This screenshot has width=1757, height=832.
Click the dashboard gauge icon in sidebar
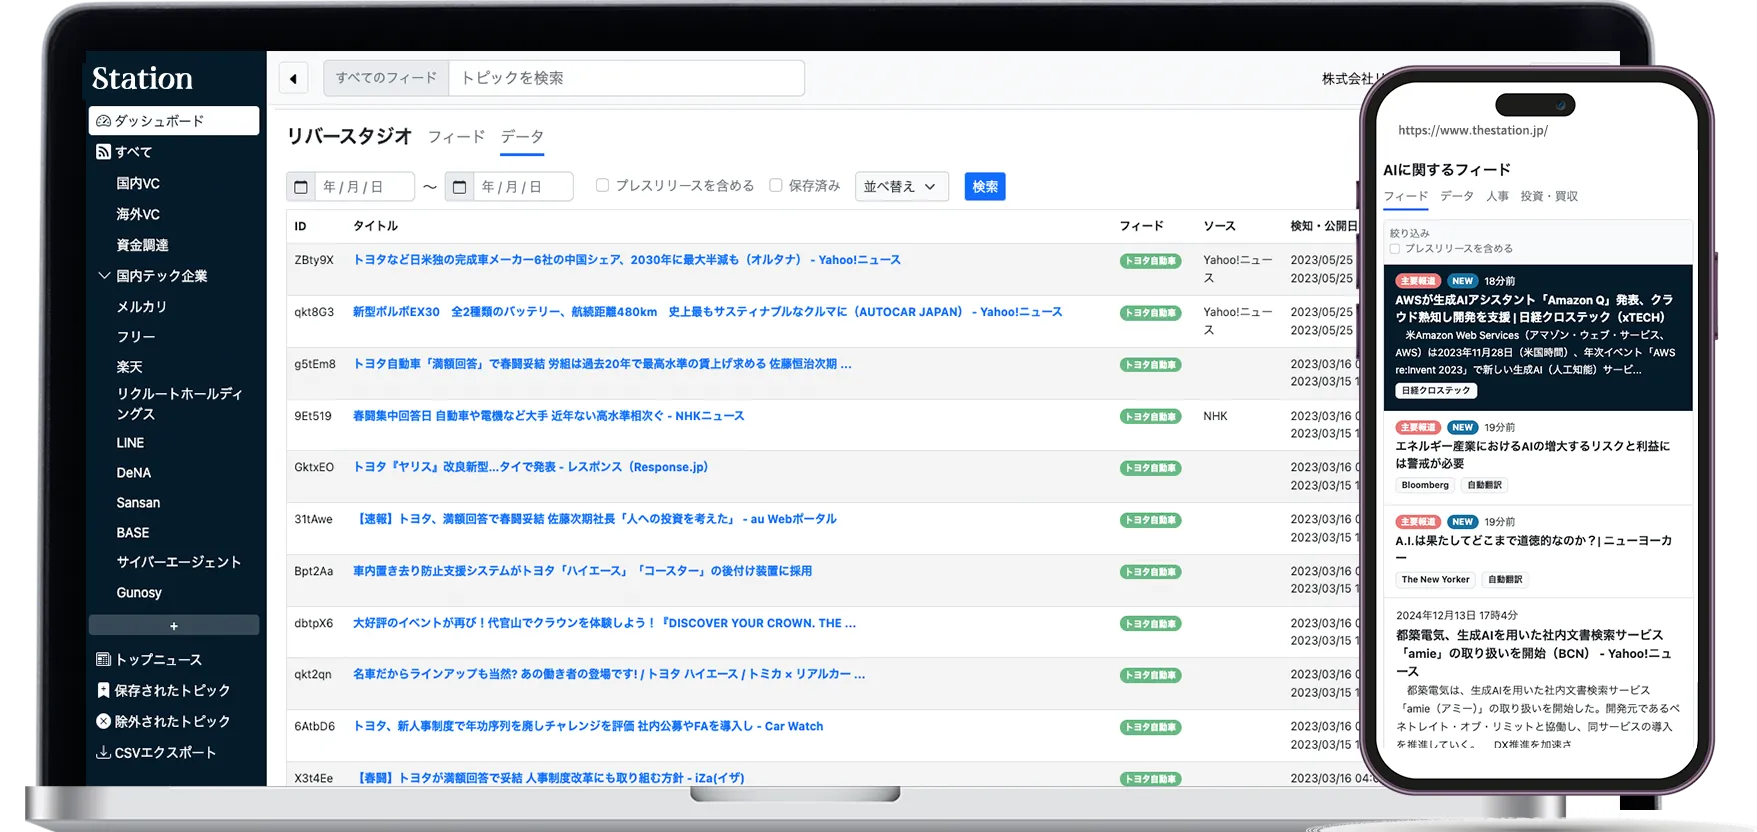103,121
